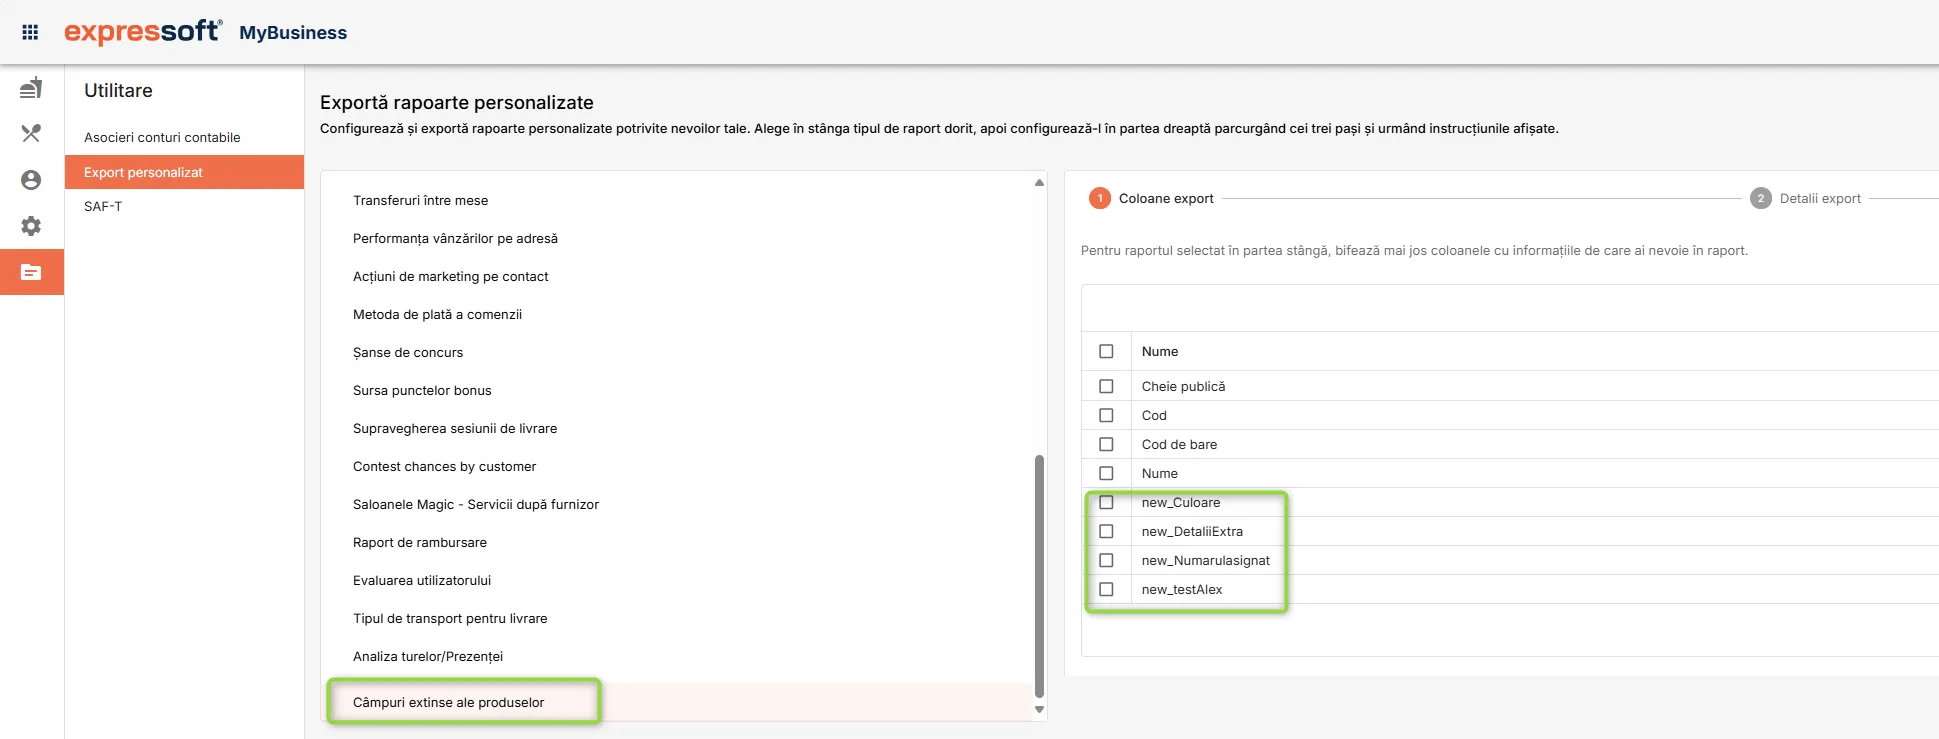Select Șanse de concurs report
The height and width of the screenshot is (739, 1939).
(x=408, y=352)
